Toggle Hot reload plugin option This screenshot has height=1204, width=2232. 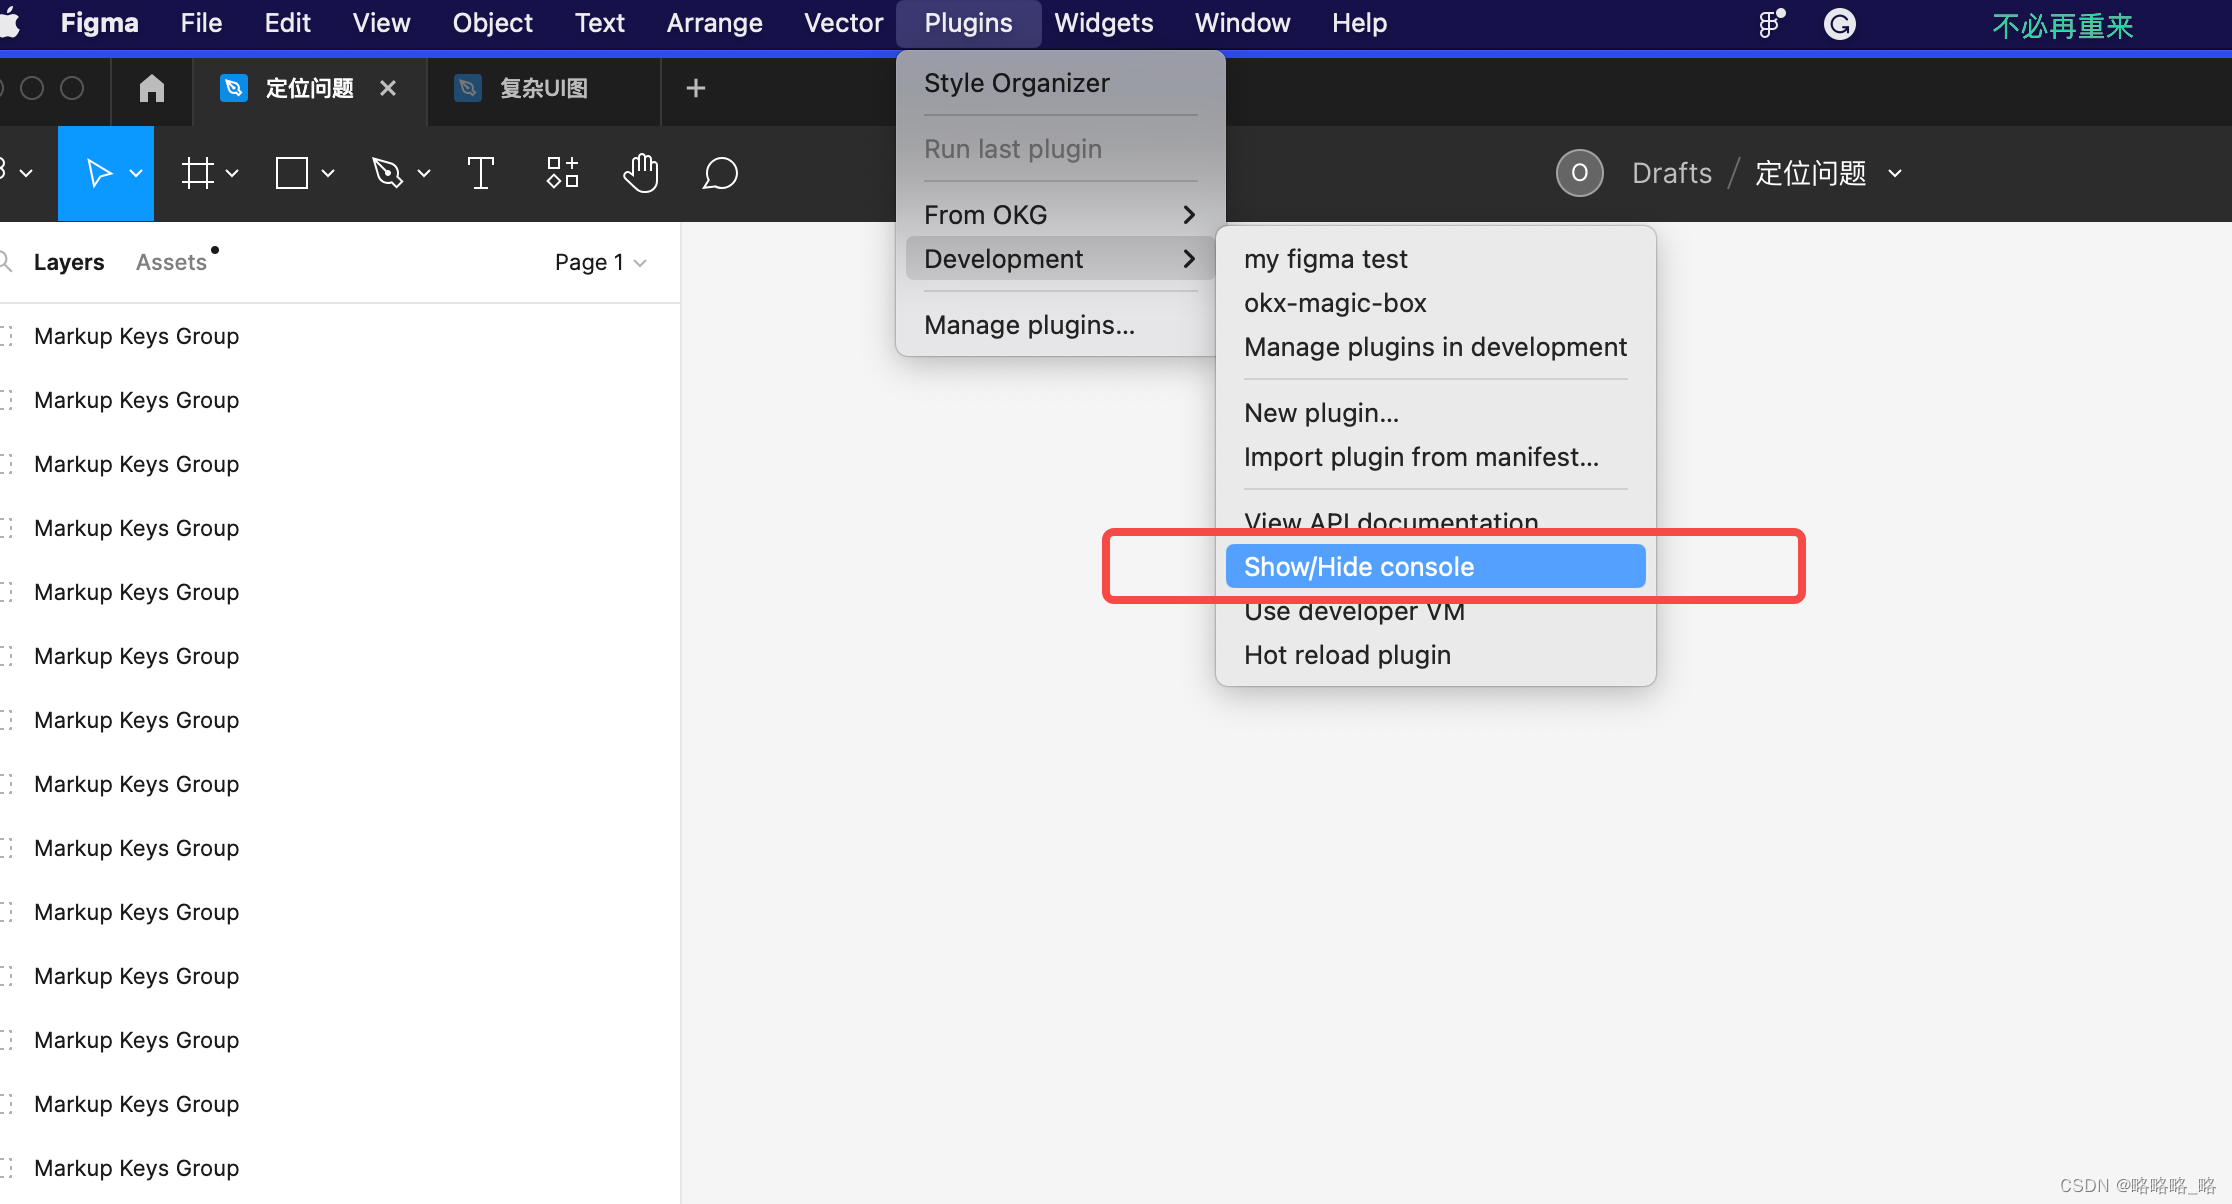(x=1347, y=655)
